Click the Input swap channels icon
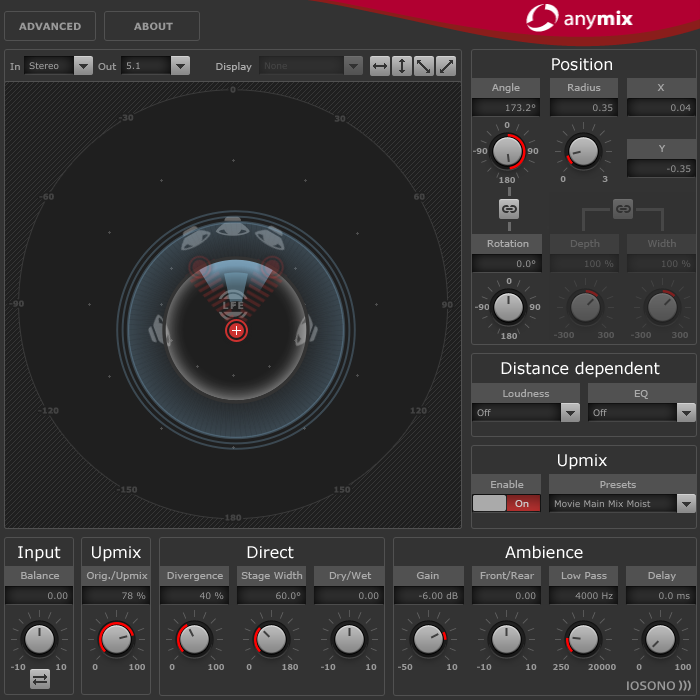The width and height of the screenshot is (700, 700). [x=40, y=679]
